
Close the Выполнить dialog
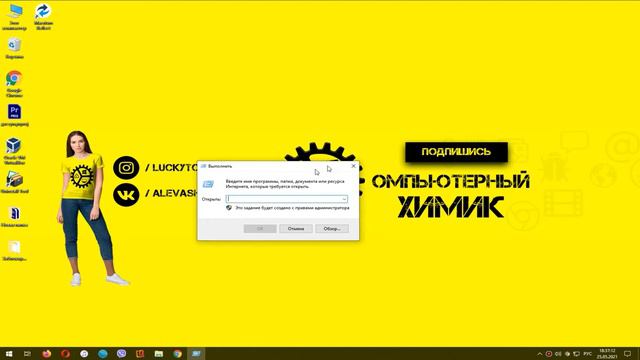pyautogui.click(x=353, y=166)
